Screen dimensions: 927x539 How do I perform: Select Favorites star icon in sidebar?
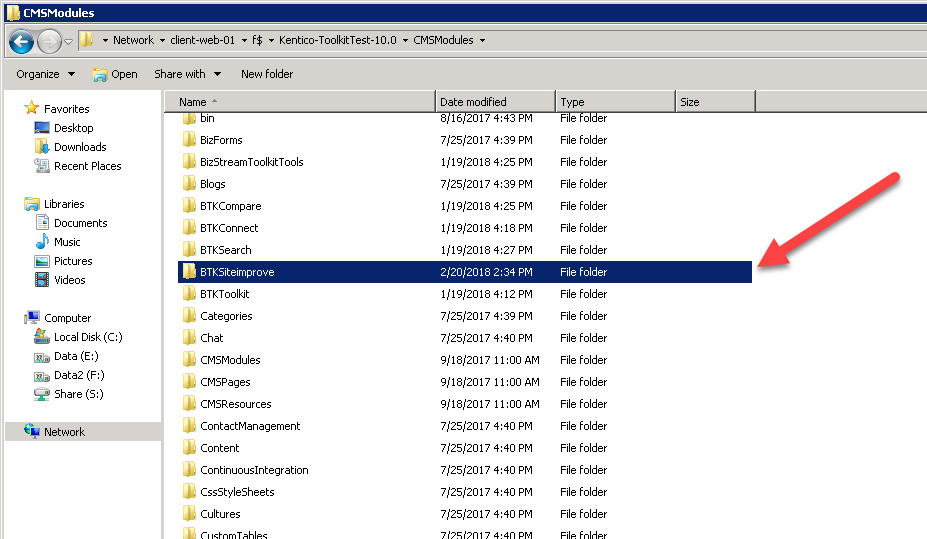click(31, 108)
